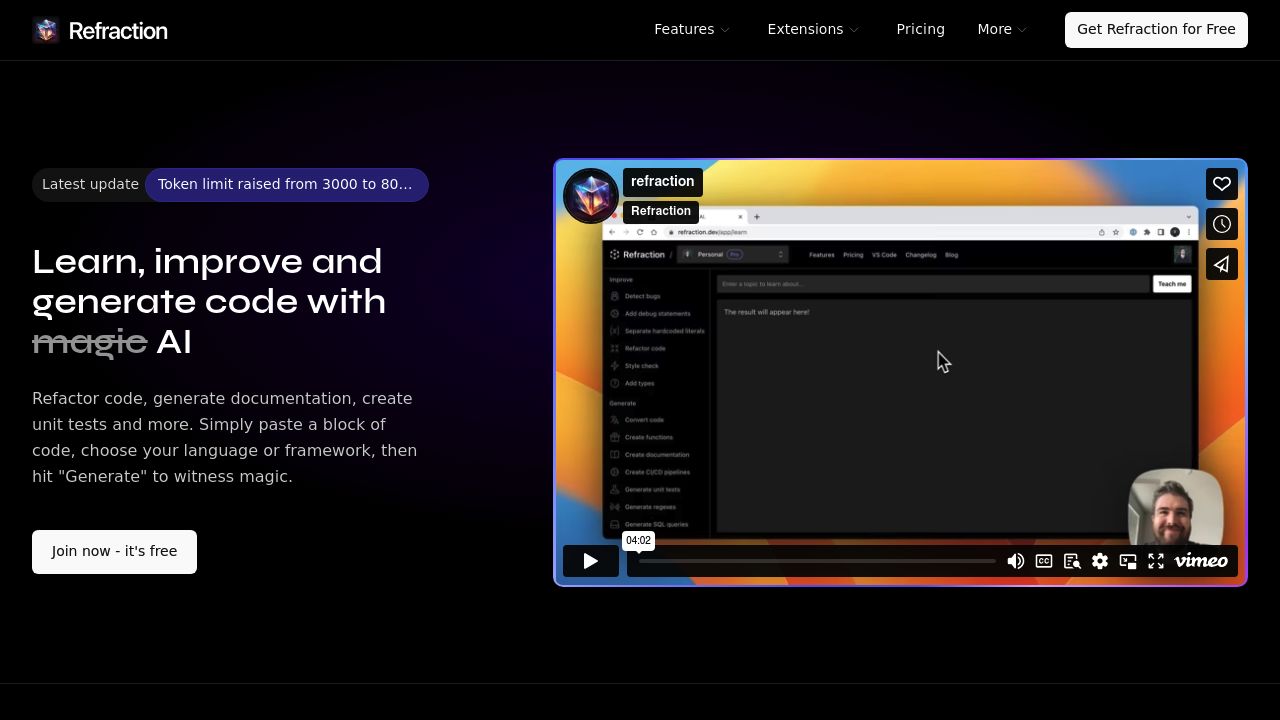Screen dimensions: 1280x720
Task: Open video settings gear icon
Action: coord(1100,561)
